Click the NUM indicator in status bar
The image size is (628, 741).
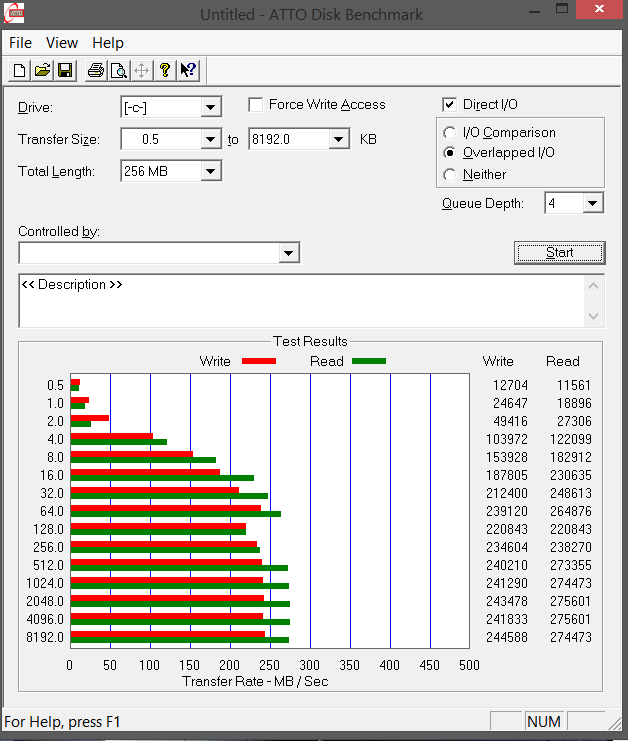[x=544, y=722]
